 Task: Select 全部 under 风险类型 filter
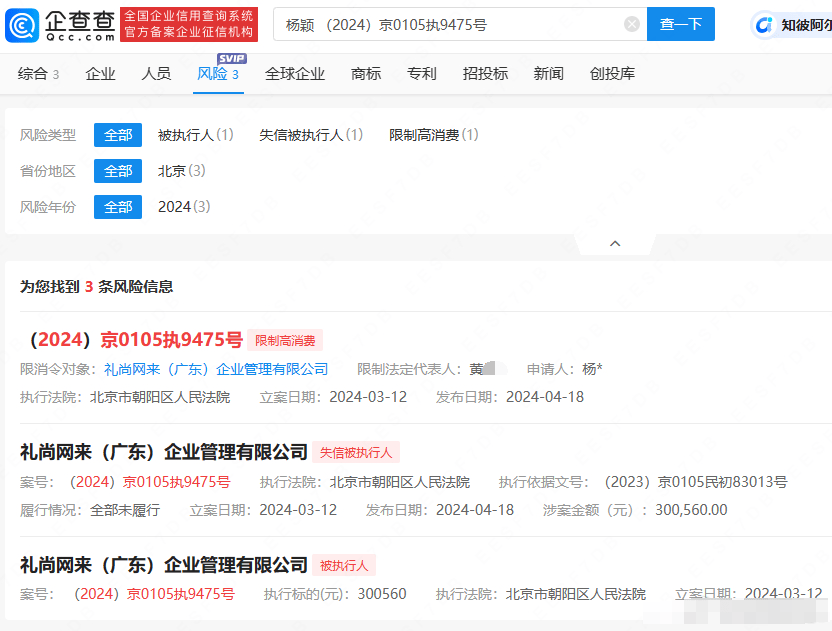coord(118,135)
